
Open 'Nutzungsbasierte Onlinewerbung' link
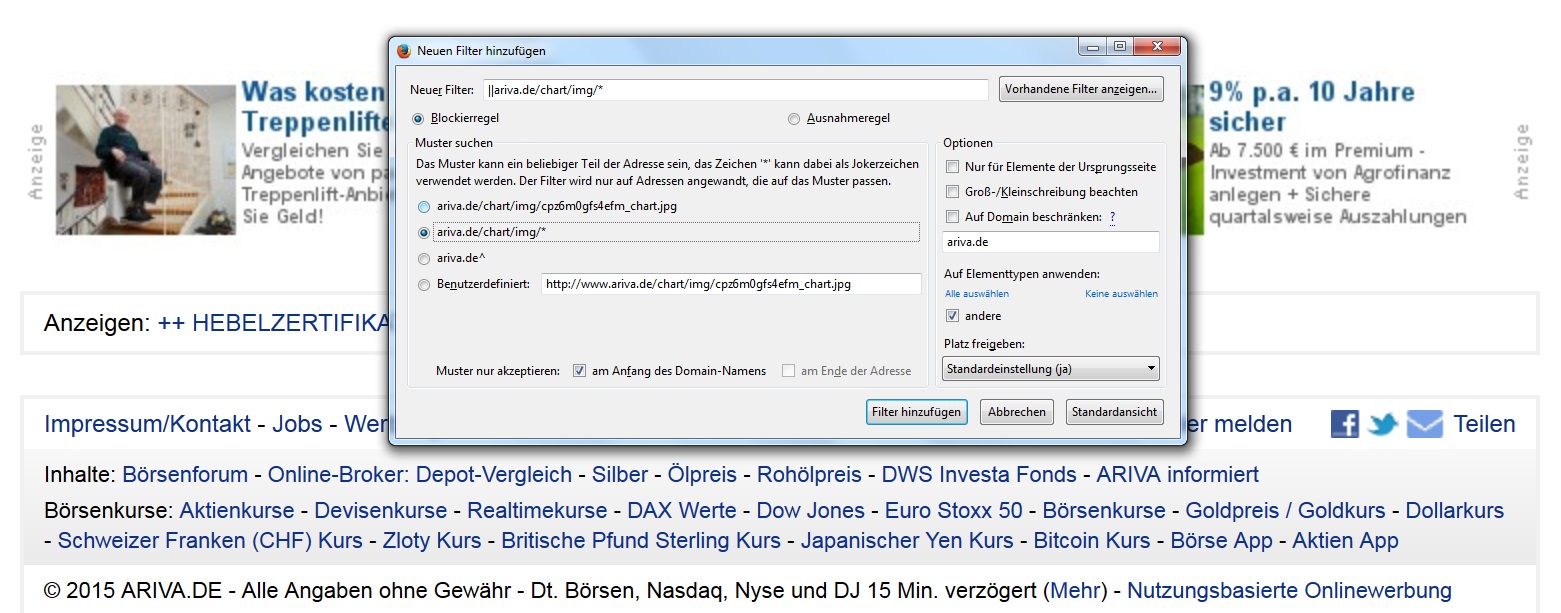[x=1289, y=591]
